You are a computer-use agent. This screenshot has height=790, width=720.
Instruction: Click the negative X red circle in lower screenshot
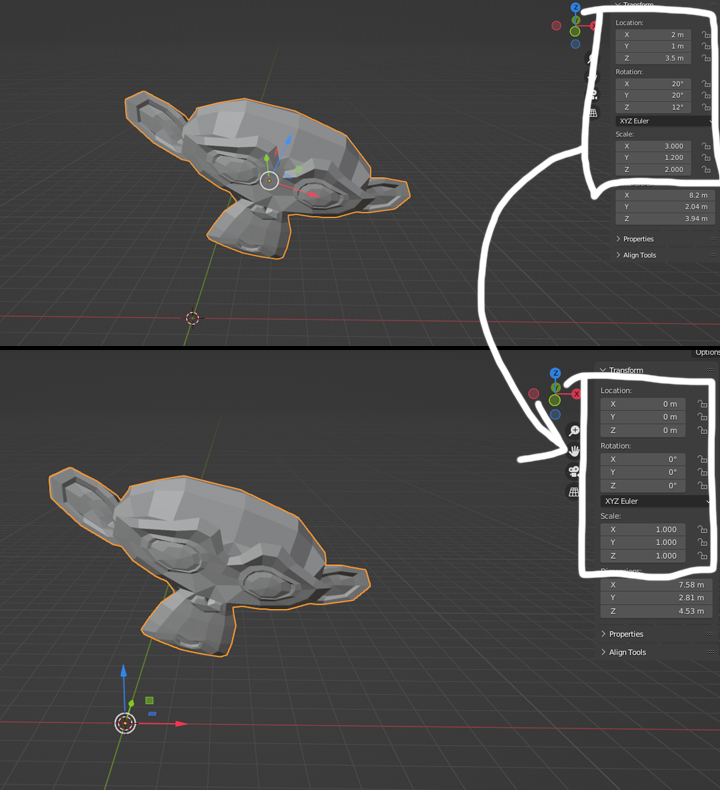tap(534, 393)
